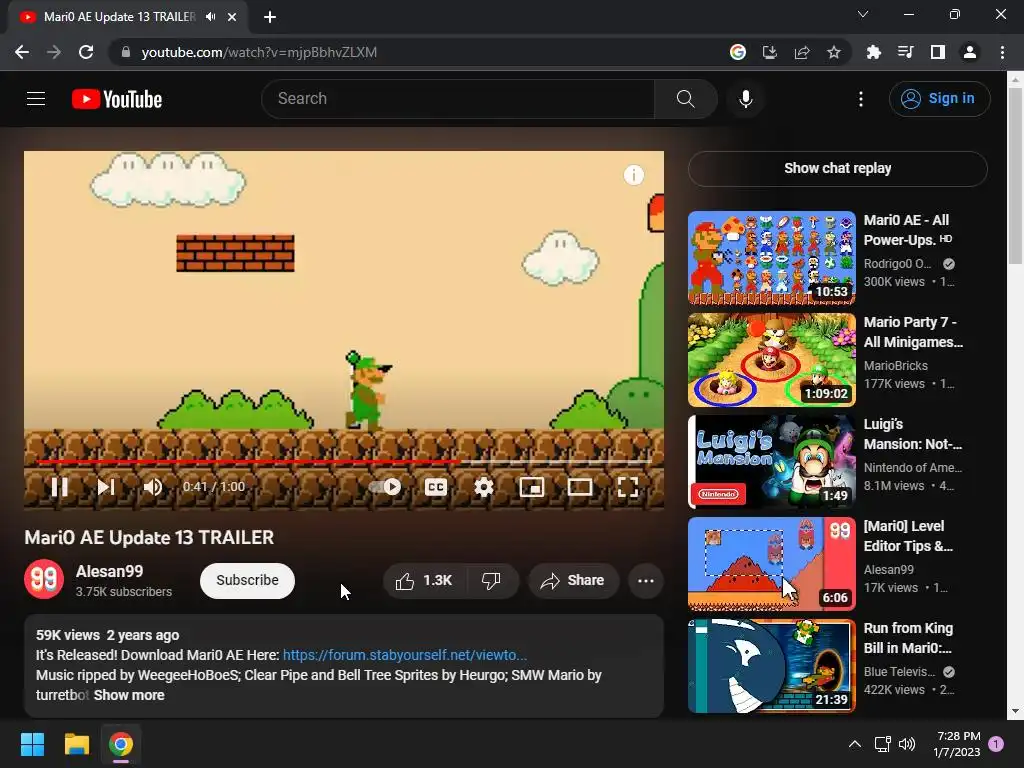Start voice search with microphone icon
1024x768 pixels.
point(745,99)
